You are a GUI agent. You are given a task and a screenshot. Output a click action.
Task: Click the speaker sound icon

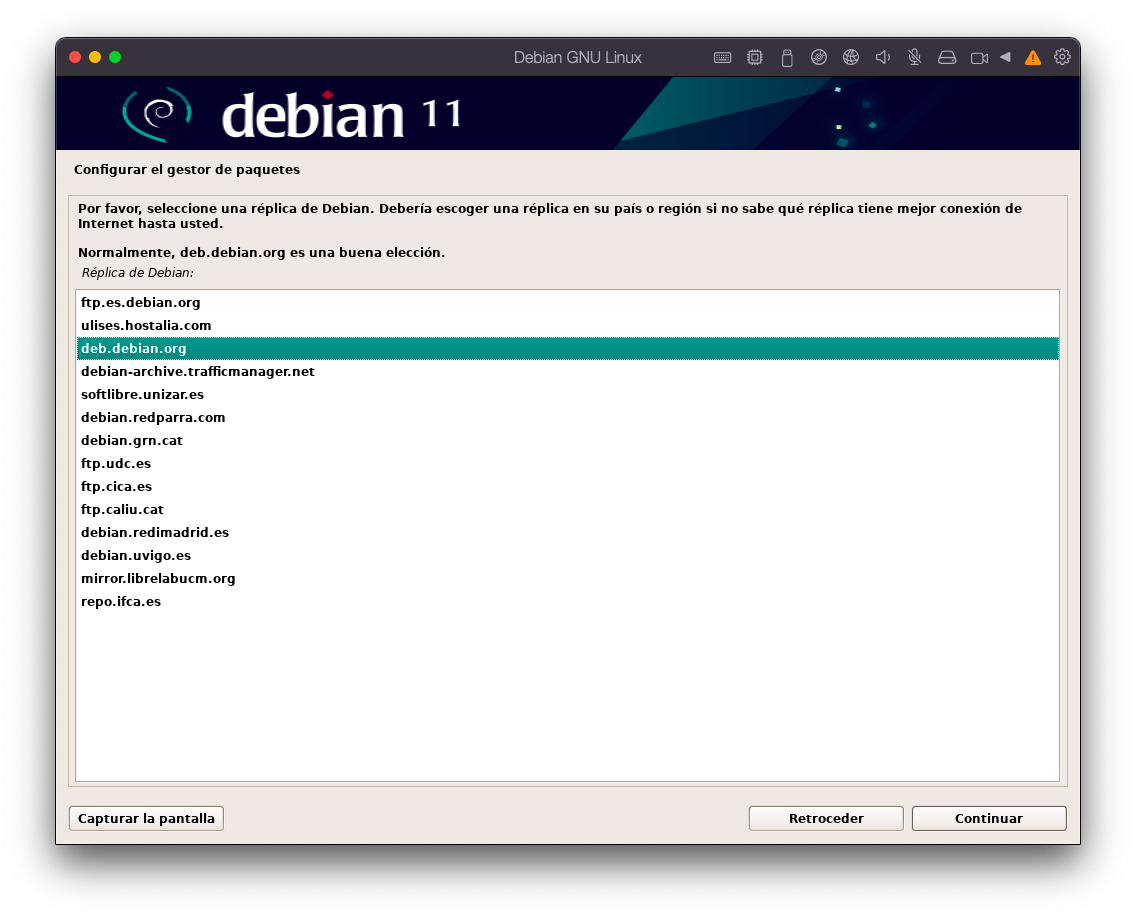coord(882,58)
